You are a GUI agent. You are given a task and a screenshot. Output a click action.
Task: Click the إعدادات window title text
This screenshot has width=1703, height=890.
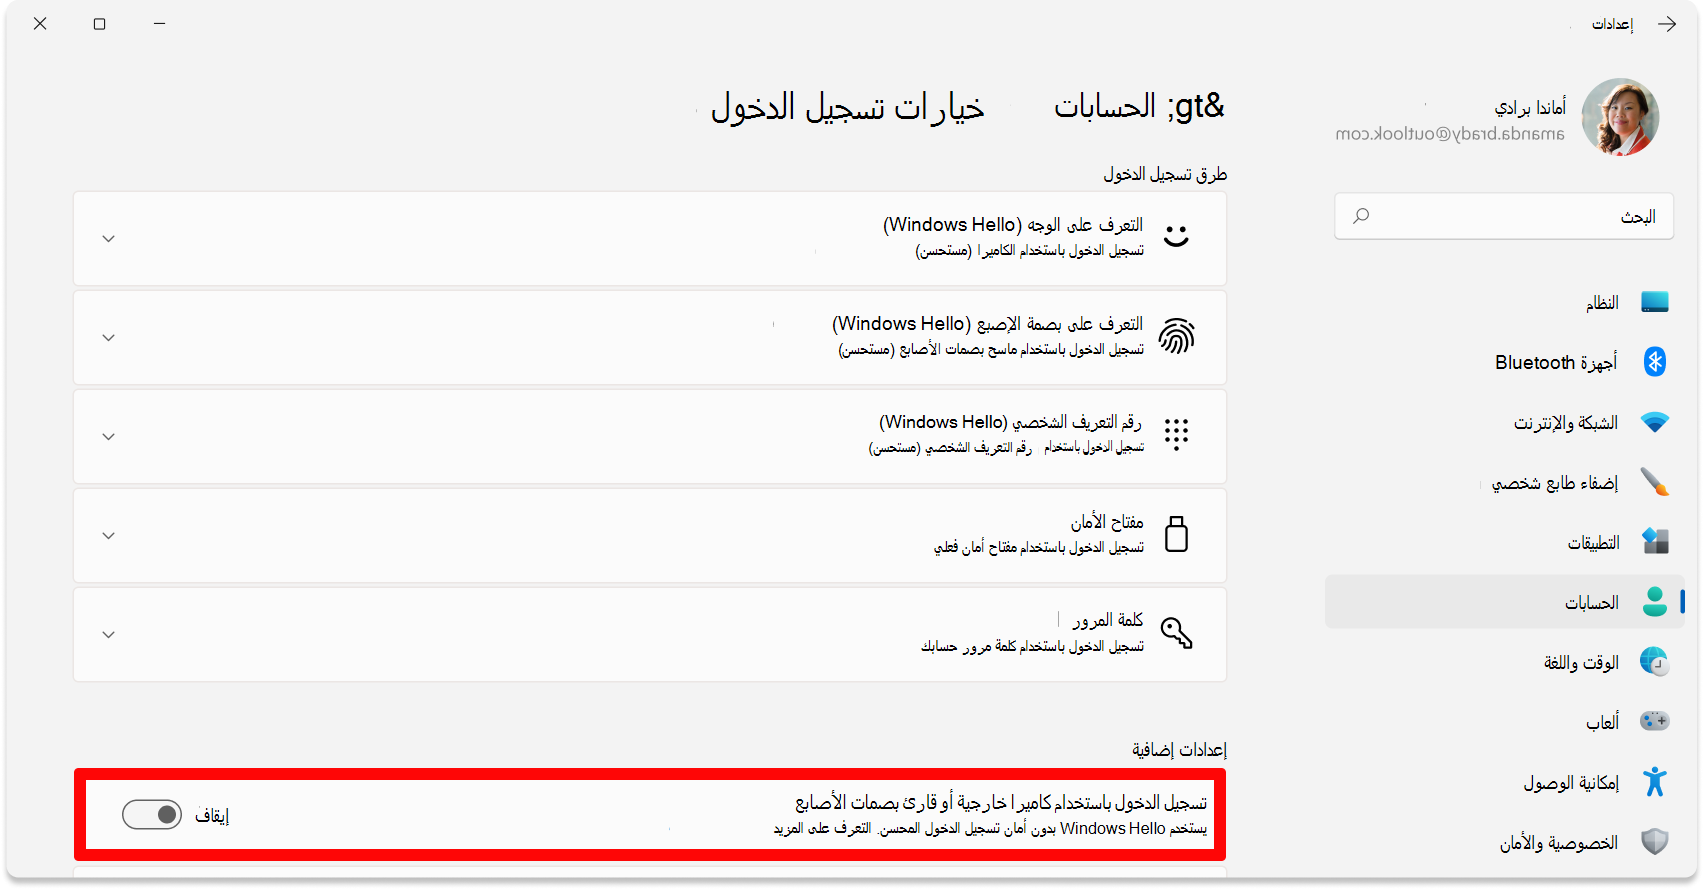tap(1612, 24)
